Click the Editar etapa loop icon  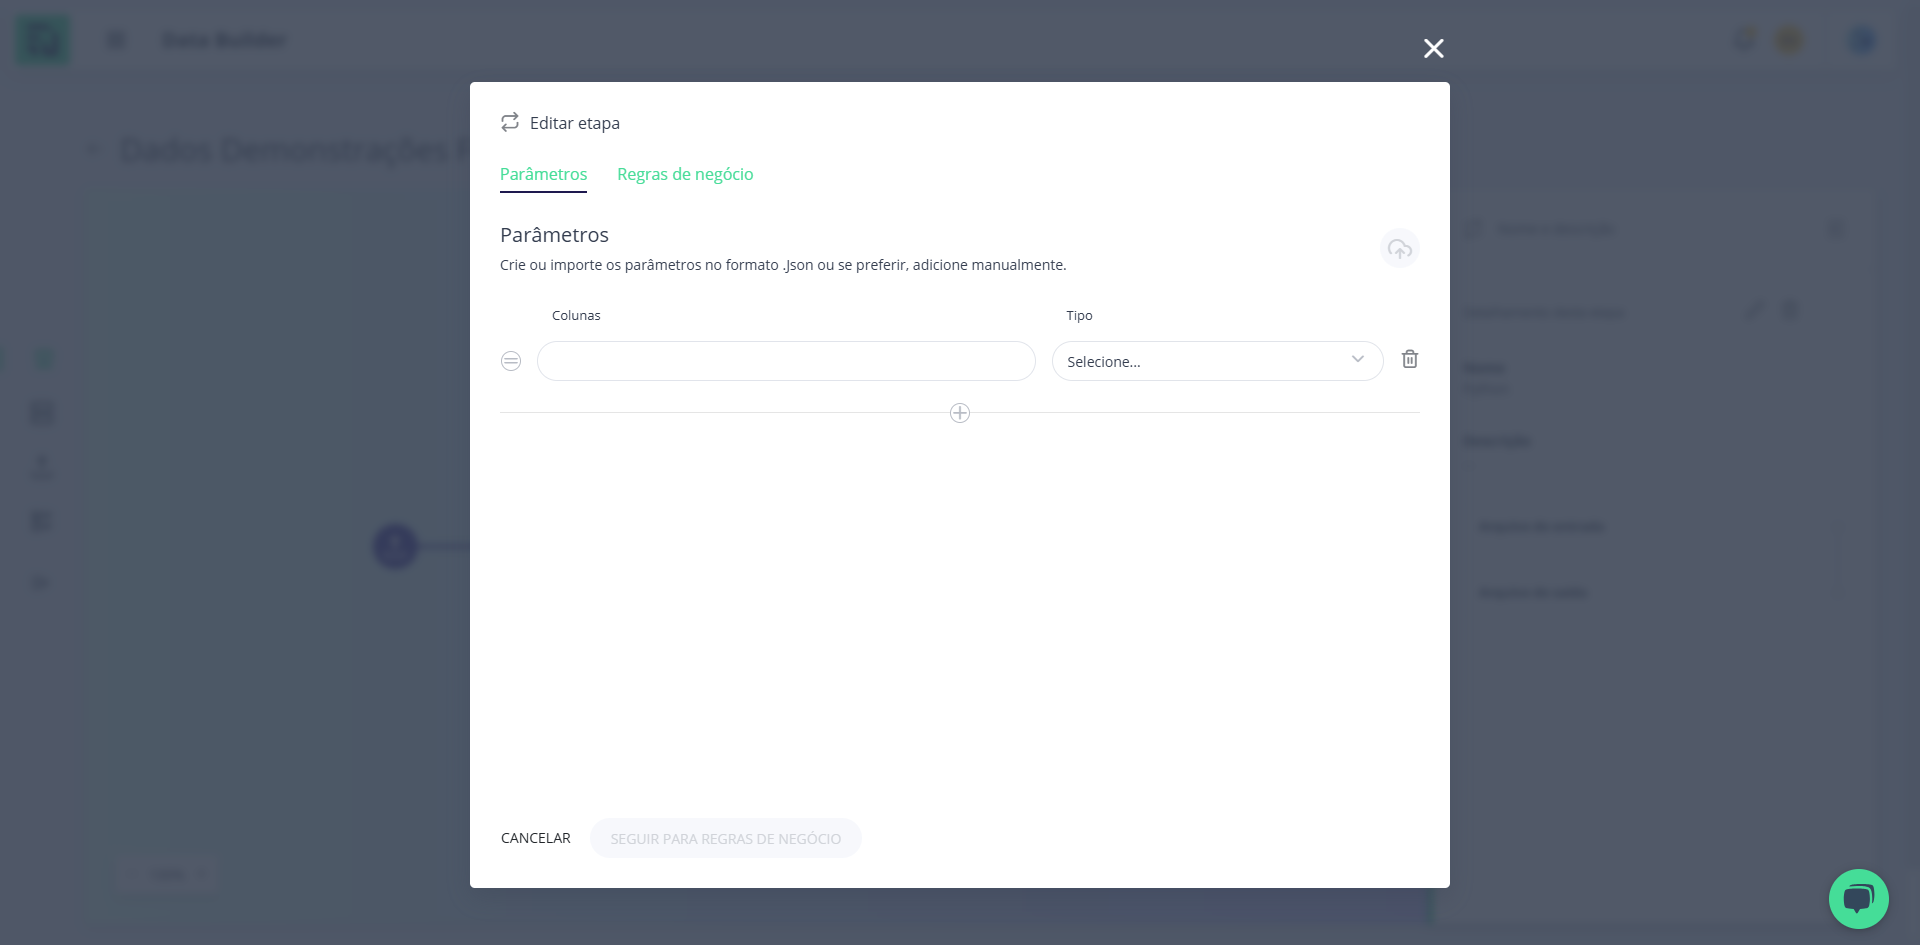(510, 122)
